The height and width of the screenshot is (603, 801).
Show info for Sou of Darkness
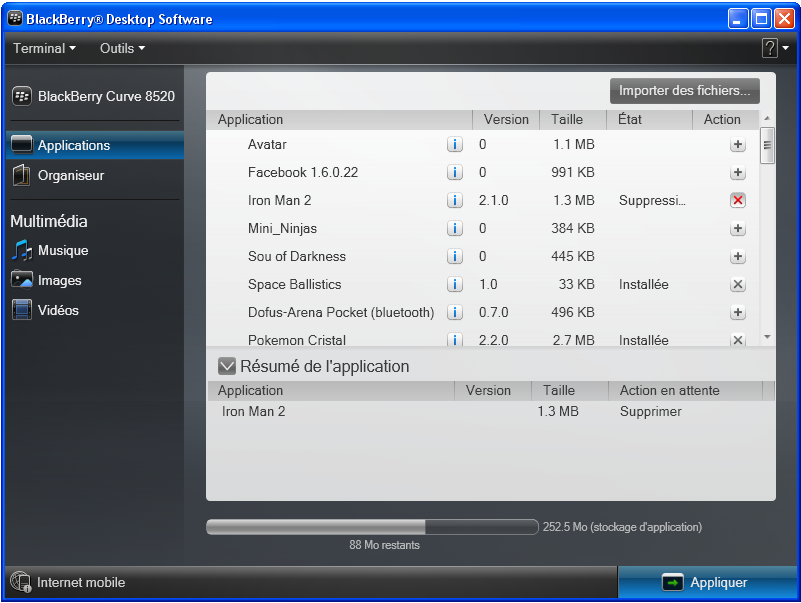coord(455,257)
